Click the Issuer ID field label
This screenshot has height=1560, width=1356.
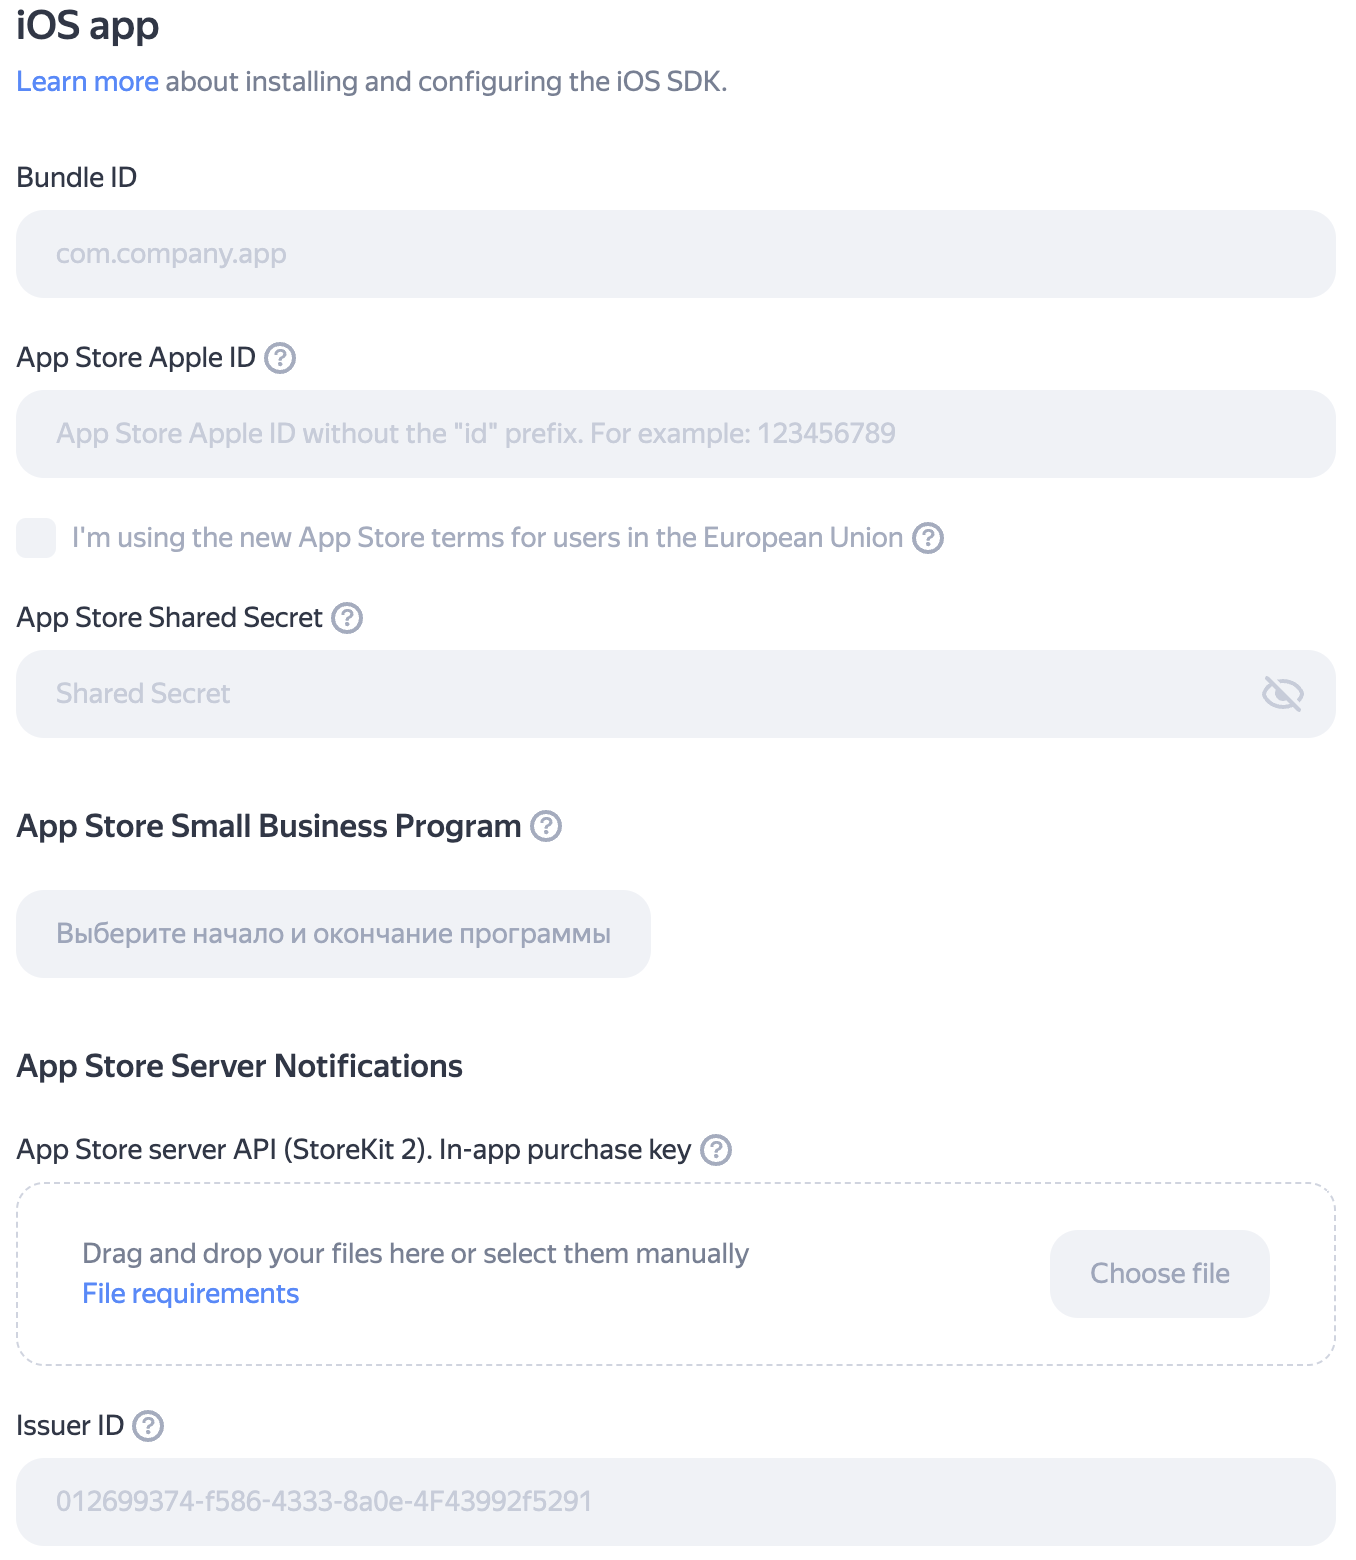click(x=69, y=1426)
